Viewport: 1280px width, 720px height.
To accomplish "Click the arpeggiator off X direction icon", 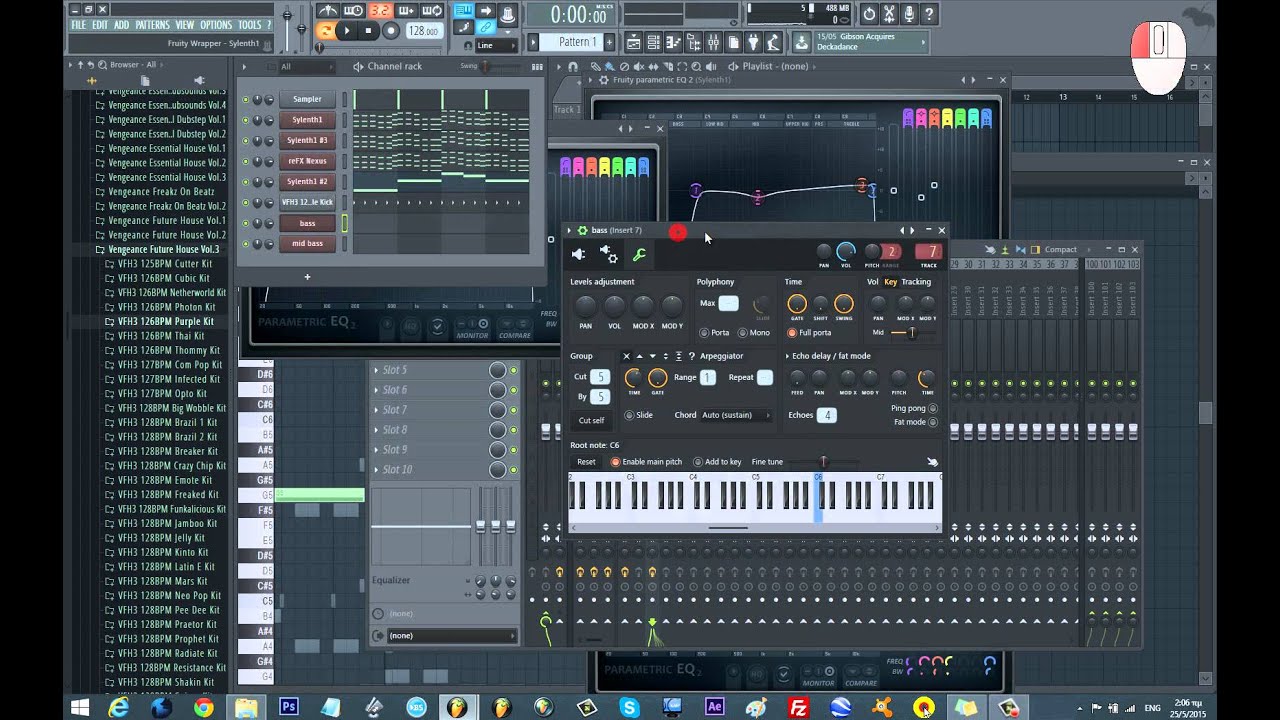I will [x=626, y=356].
